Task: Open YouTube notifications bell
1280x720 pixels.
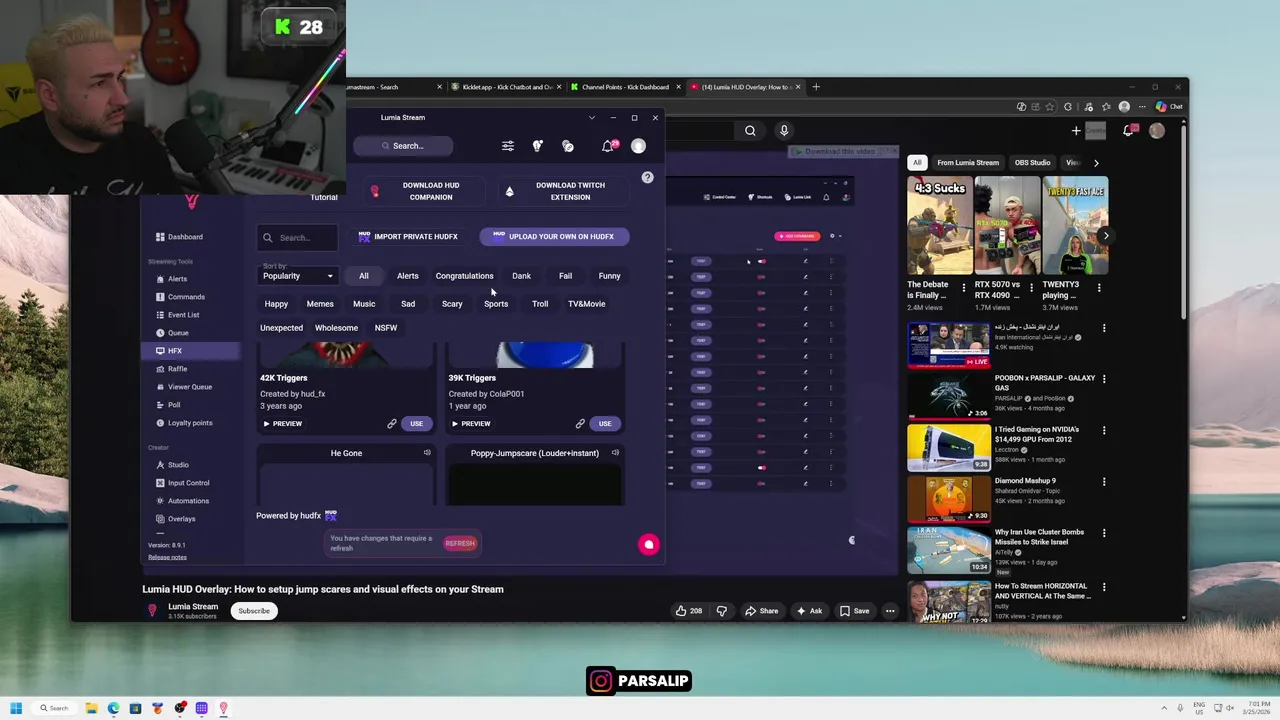Action: 1129,130
